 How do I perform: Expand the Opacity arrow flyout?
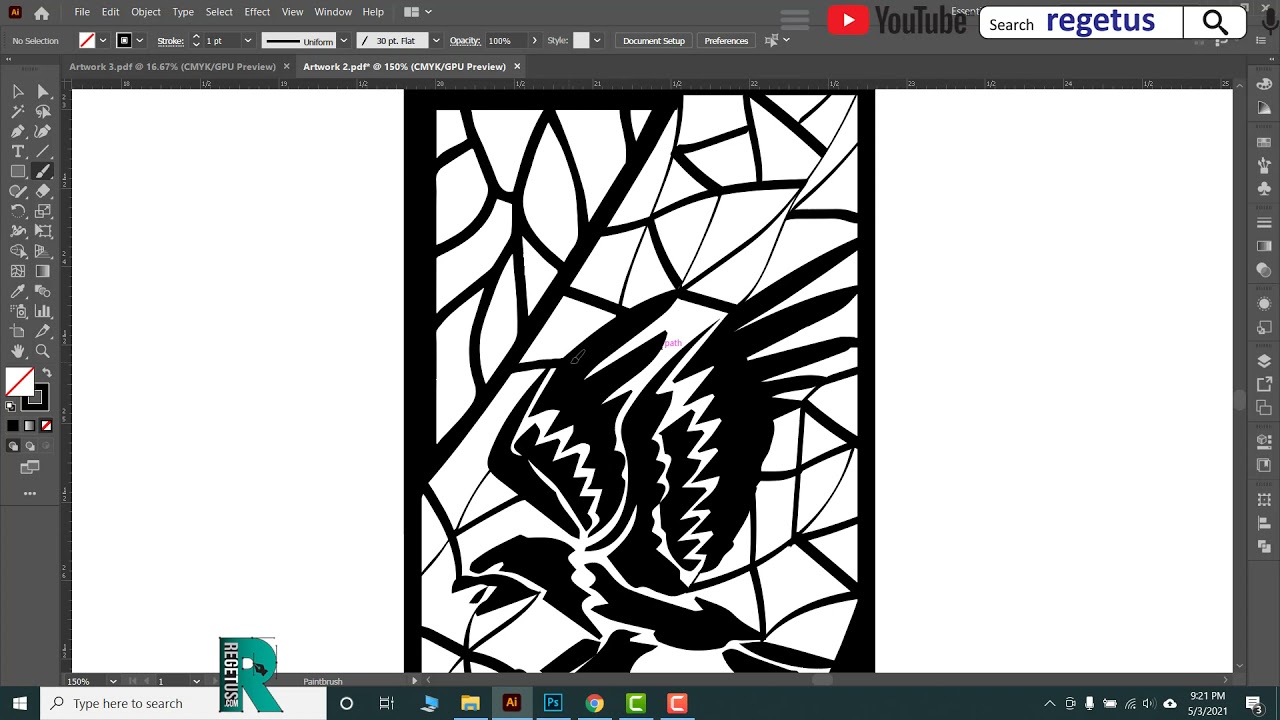534,41
